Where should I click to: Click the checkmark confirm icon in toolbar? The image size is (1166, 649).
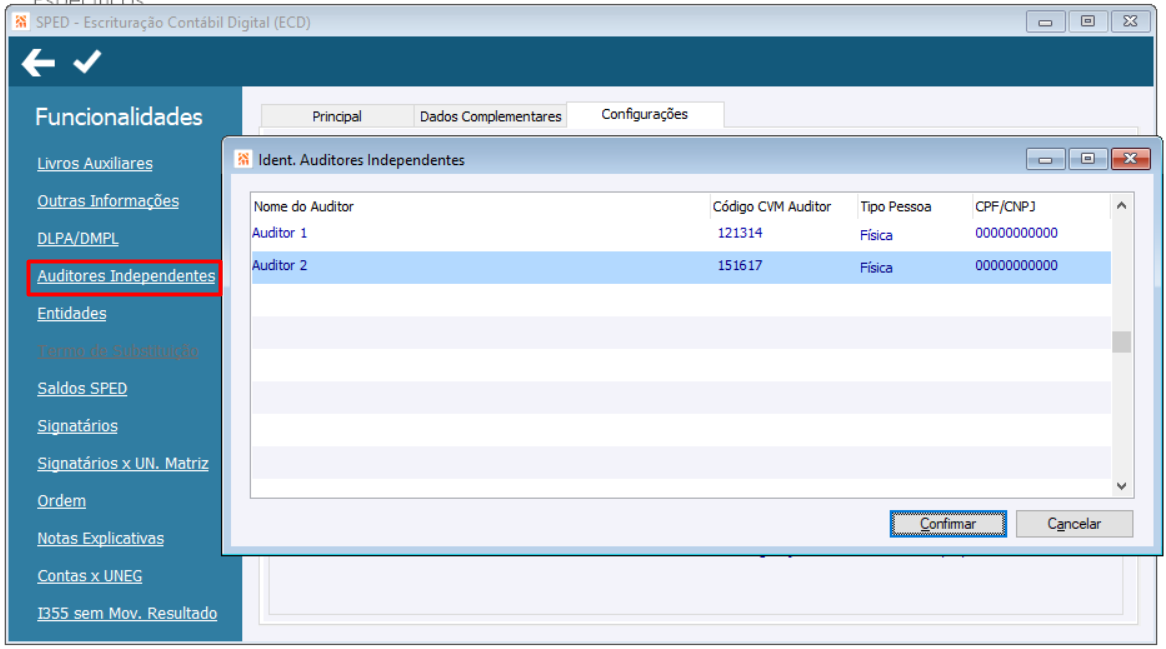coord(87,62)
